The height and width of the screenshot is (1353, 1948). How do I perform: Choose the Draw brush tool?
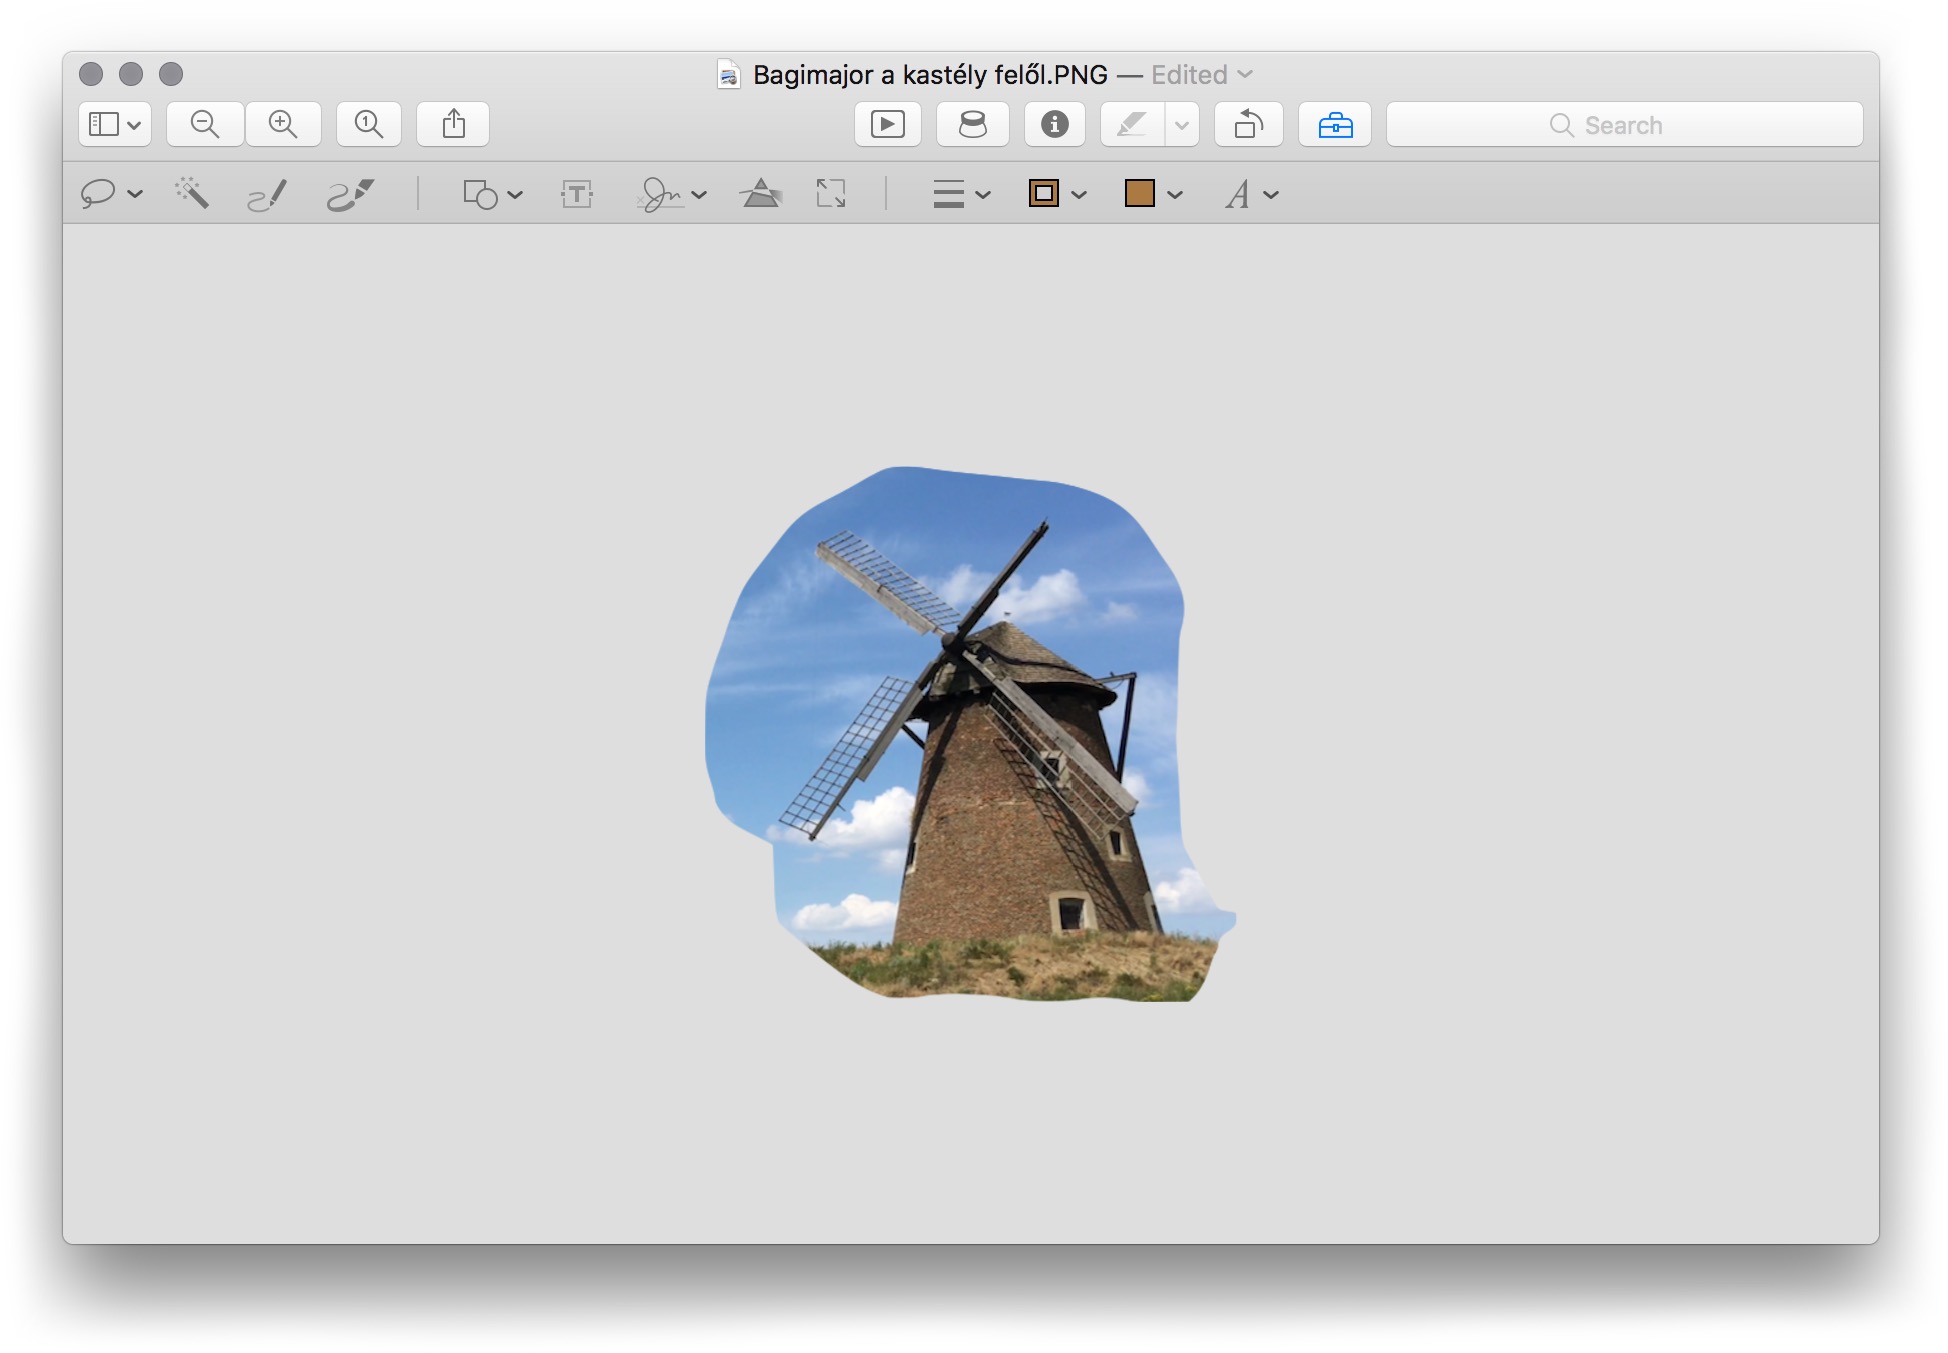tap(350, 194)
